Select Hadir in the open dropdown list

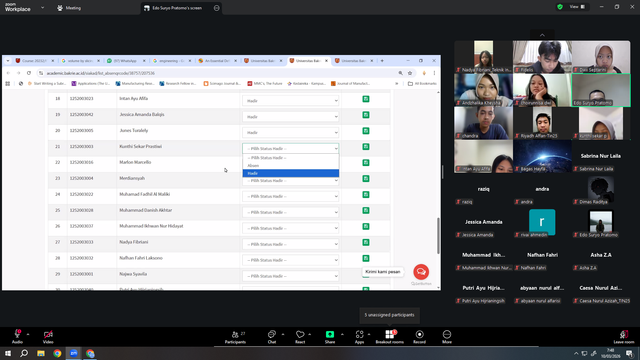291,173
